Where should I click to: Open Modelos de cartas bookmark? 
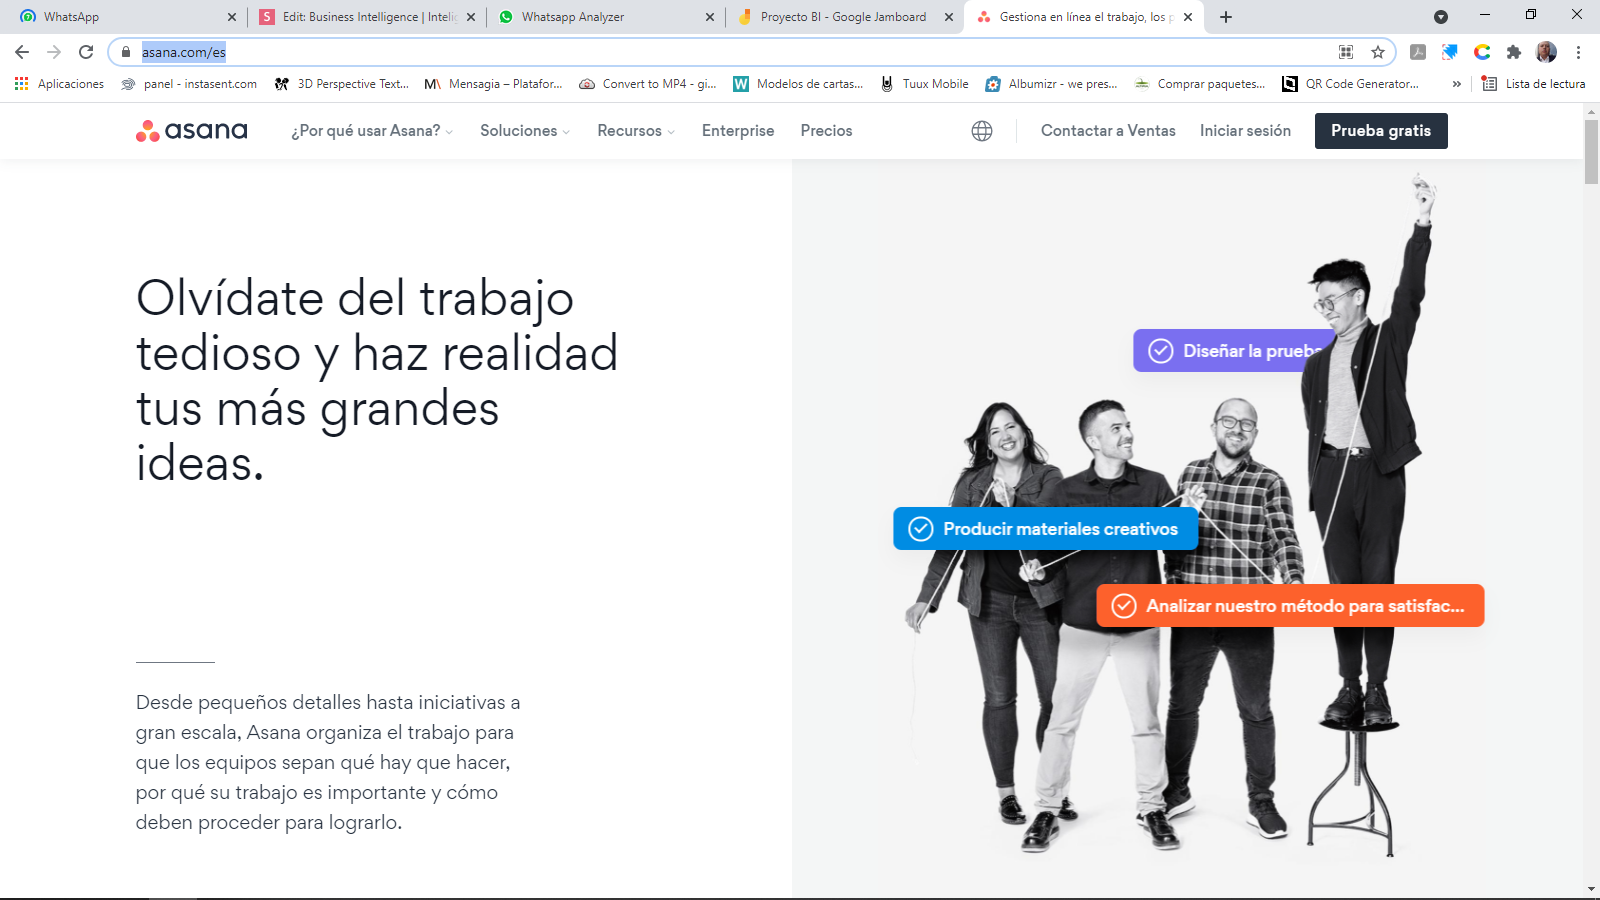coord(798,84)
